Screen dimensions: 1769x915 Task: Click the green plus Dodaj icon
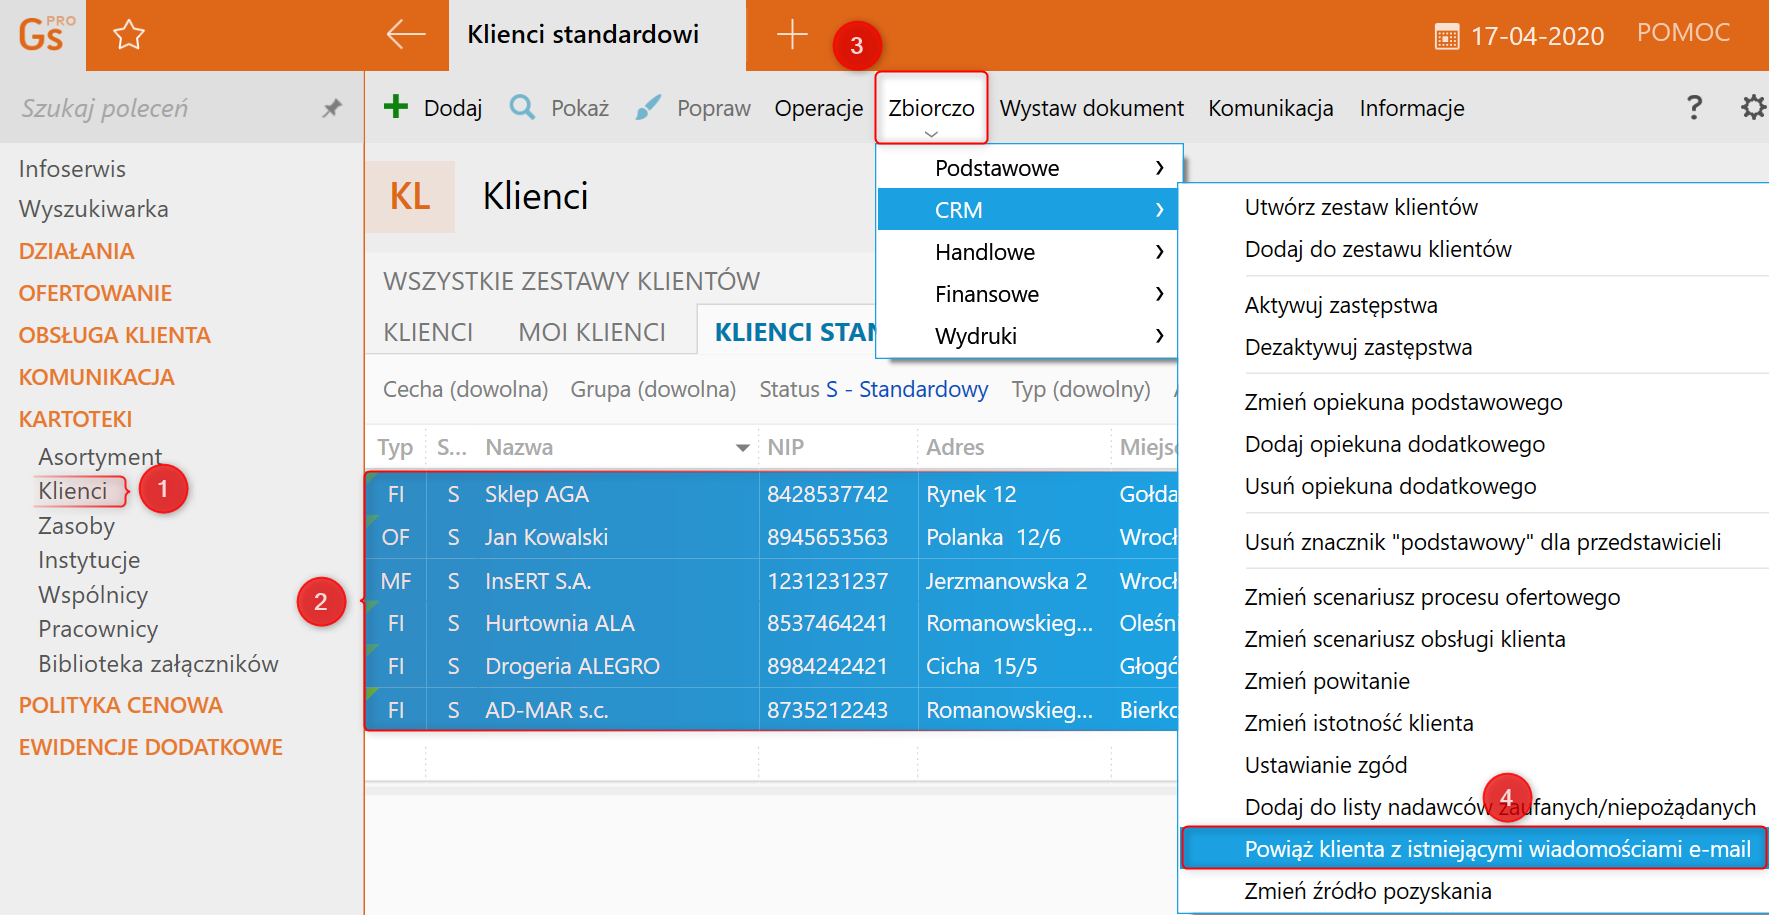point(396,106)
